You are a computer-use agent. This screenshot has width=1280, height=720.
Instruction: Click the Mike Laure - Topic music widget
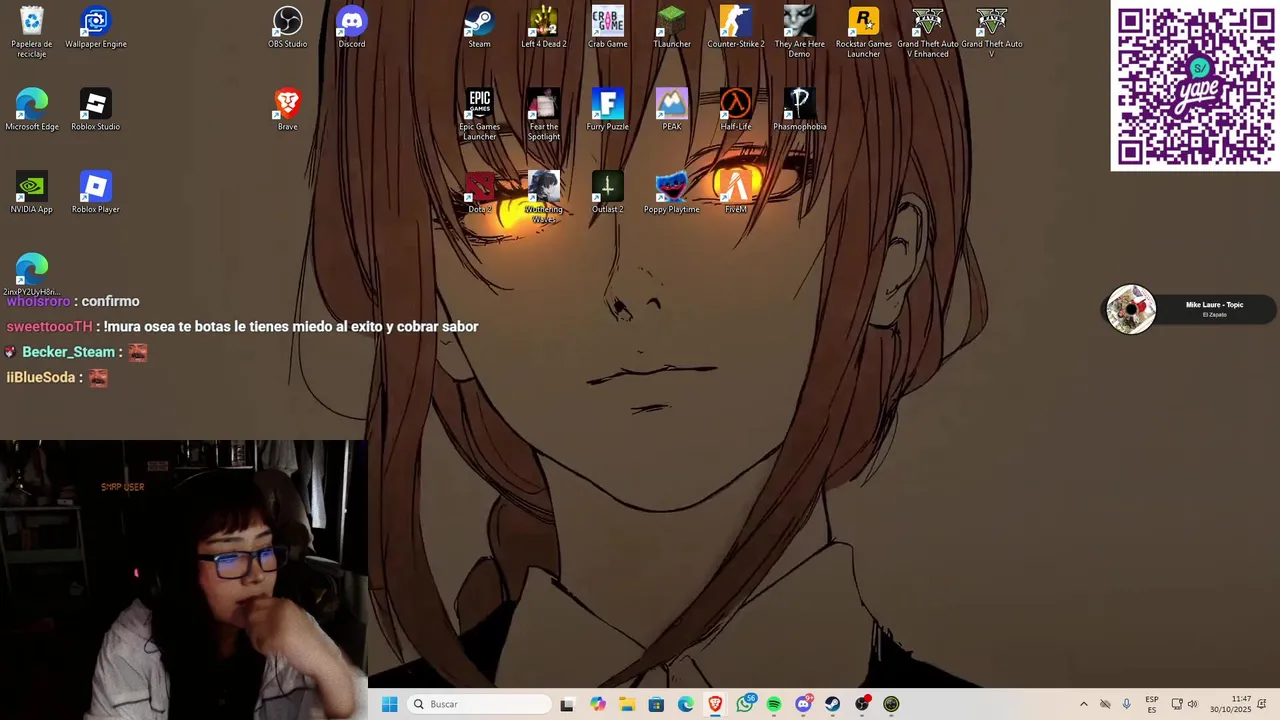coord(1189,310)
